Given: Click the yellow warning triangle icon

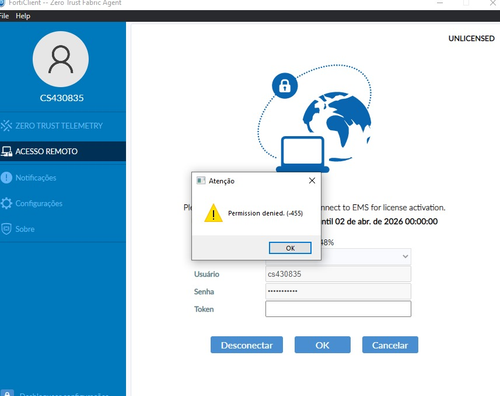Looking at the screenshot, I should pos(213,213).
